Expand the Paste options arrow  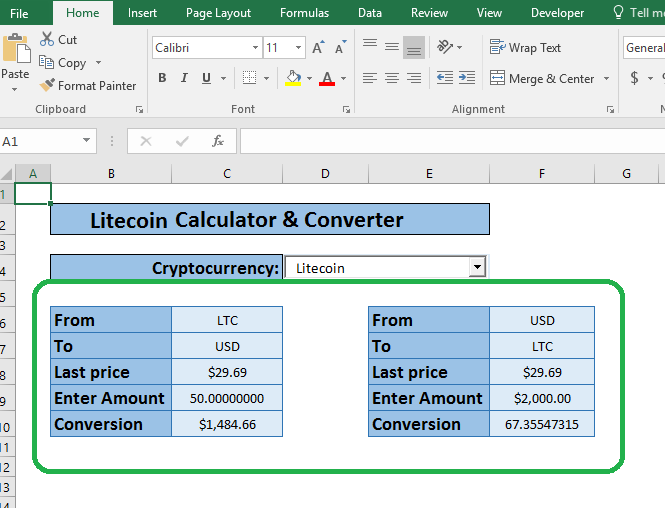[x=14, y=89]
